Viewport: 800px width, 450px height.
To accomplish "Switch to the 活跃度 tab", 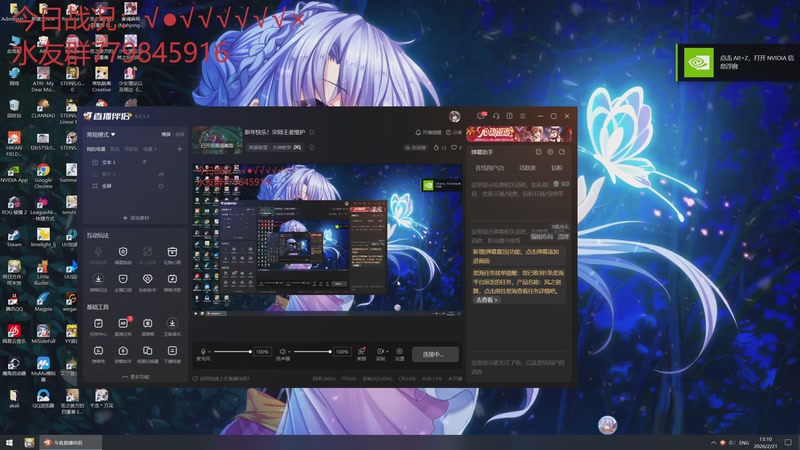I will (528, 168).
